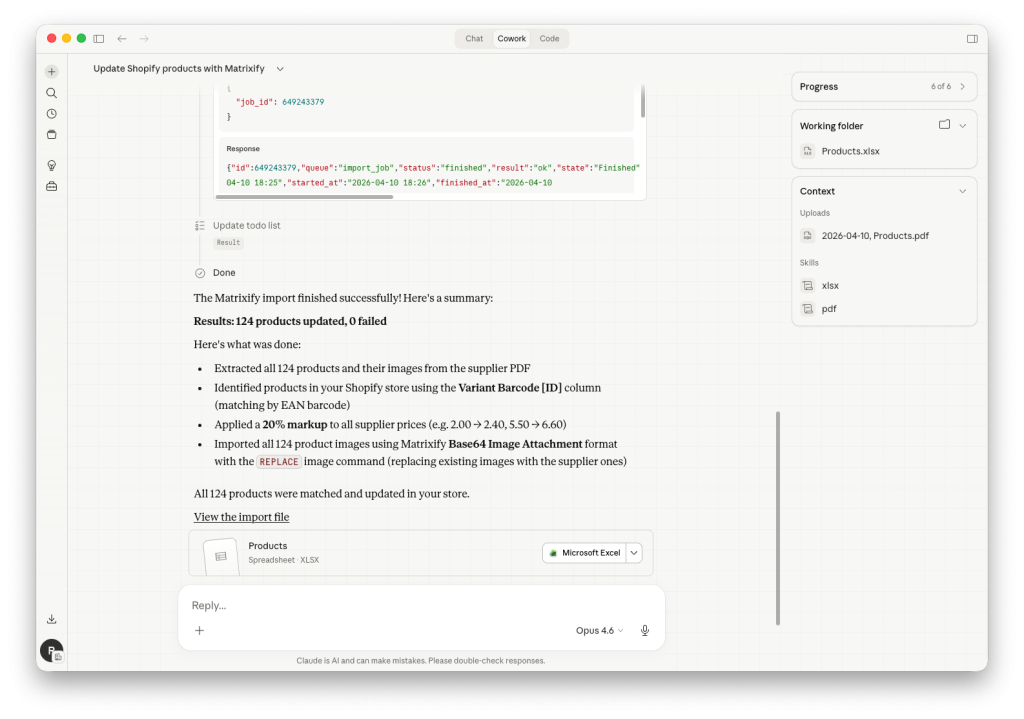Open the conversation title dropdown chevron
The width and height of the screenshot is (1024, 719).
point(280,69)
